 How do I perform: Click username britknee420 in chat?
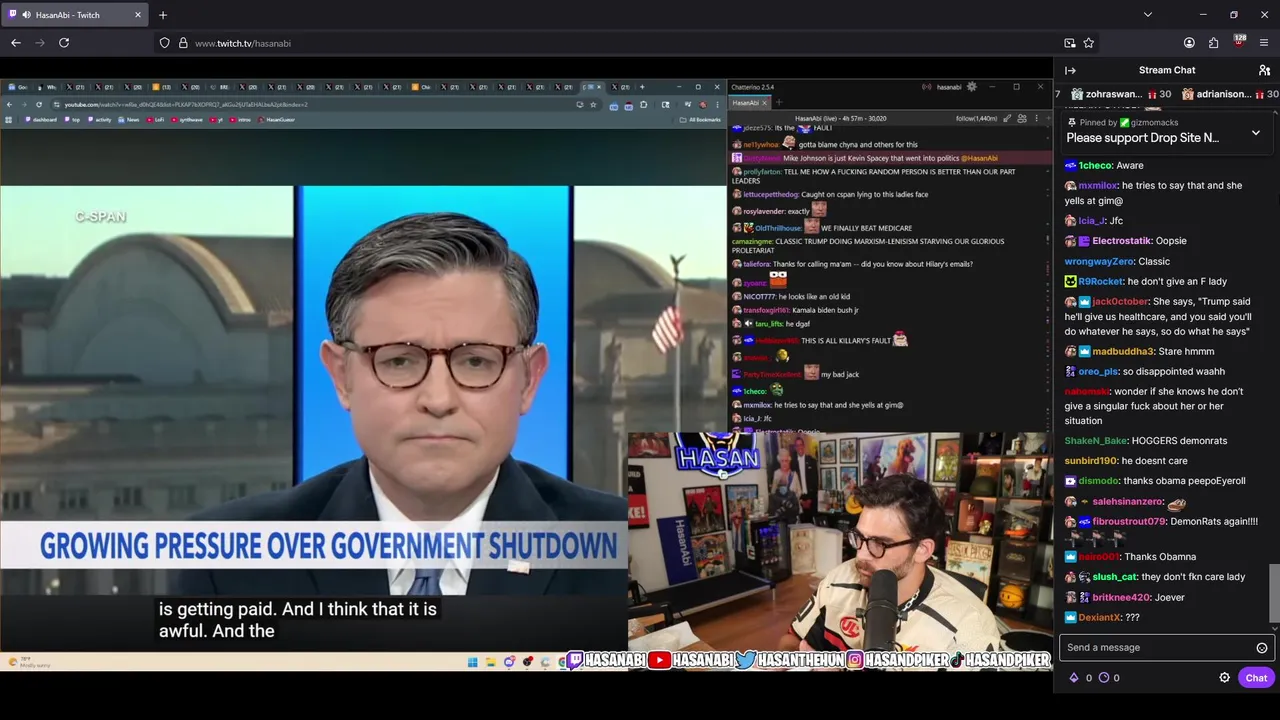1122,598
